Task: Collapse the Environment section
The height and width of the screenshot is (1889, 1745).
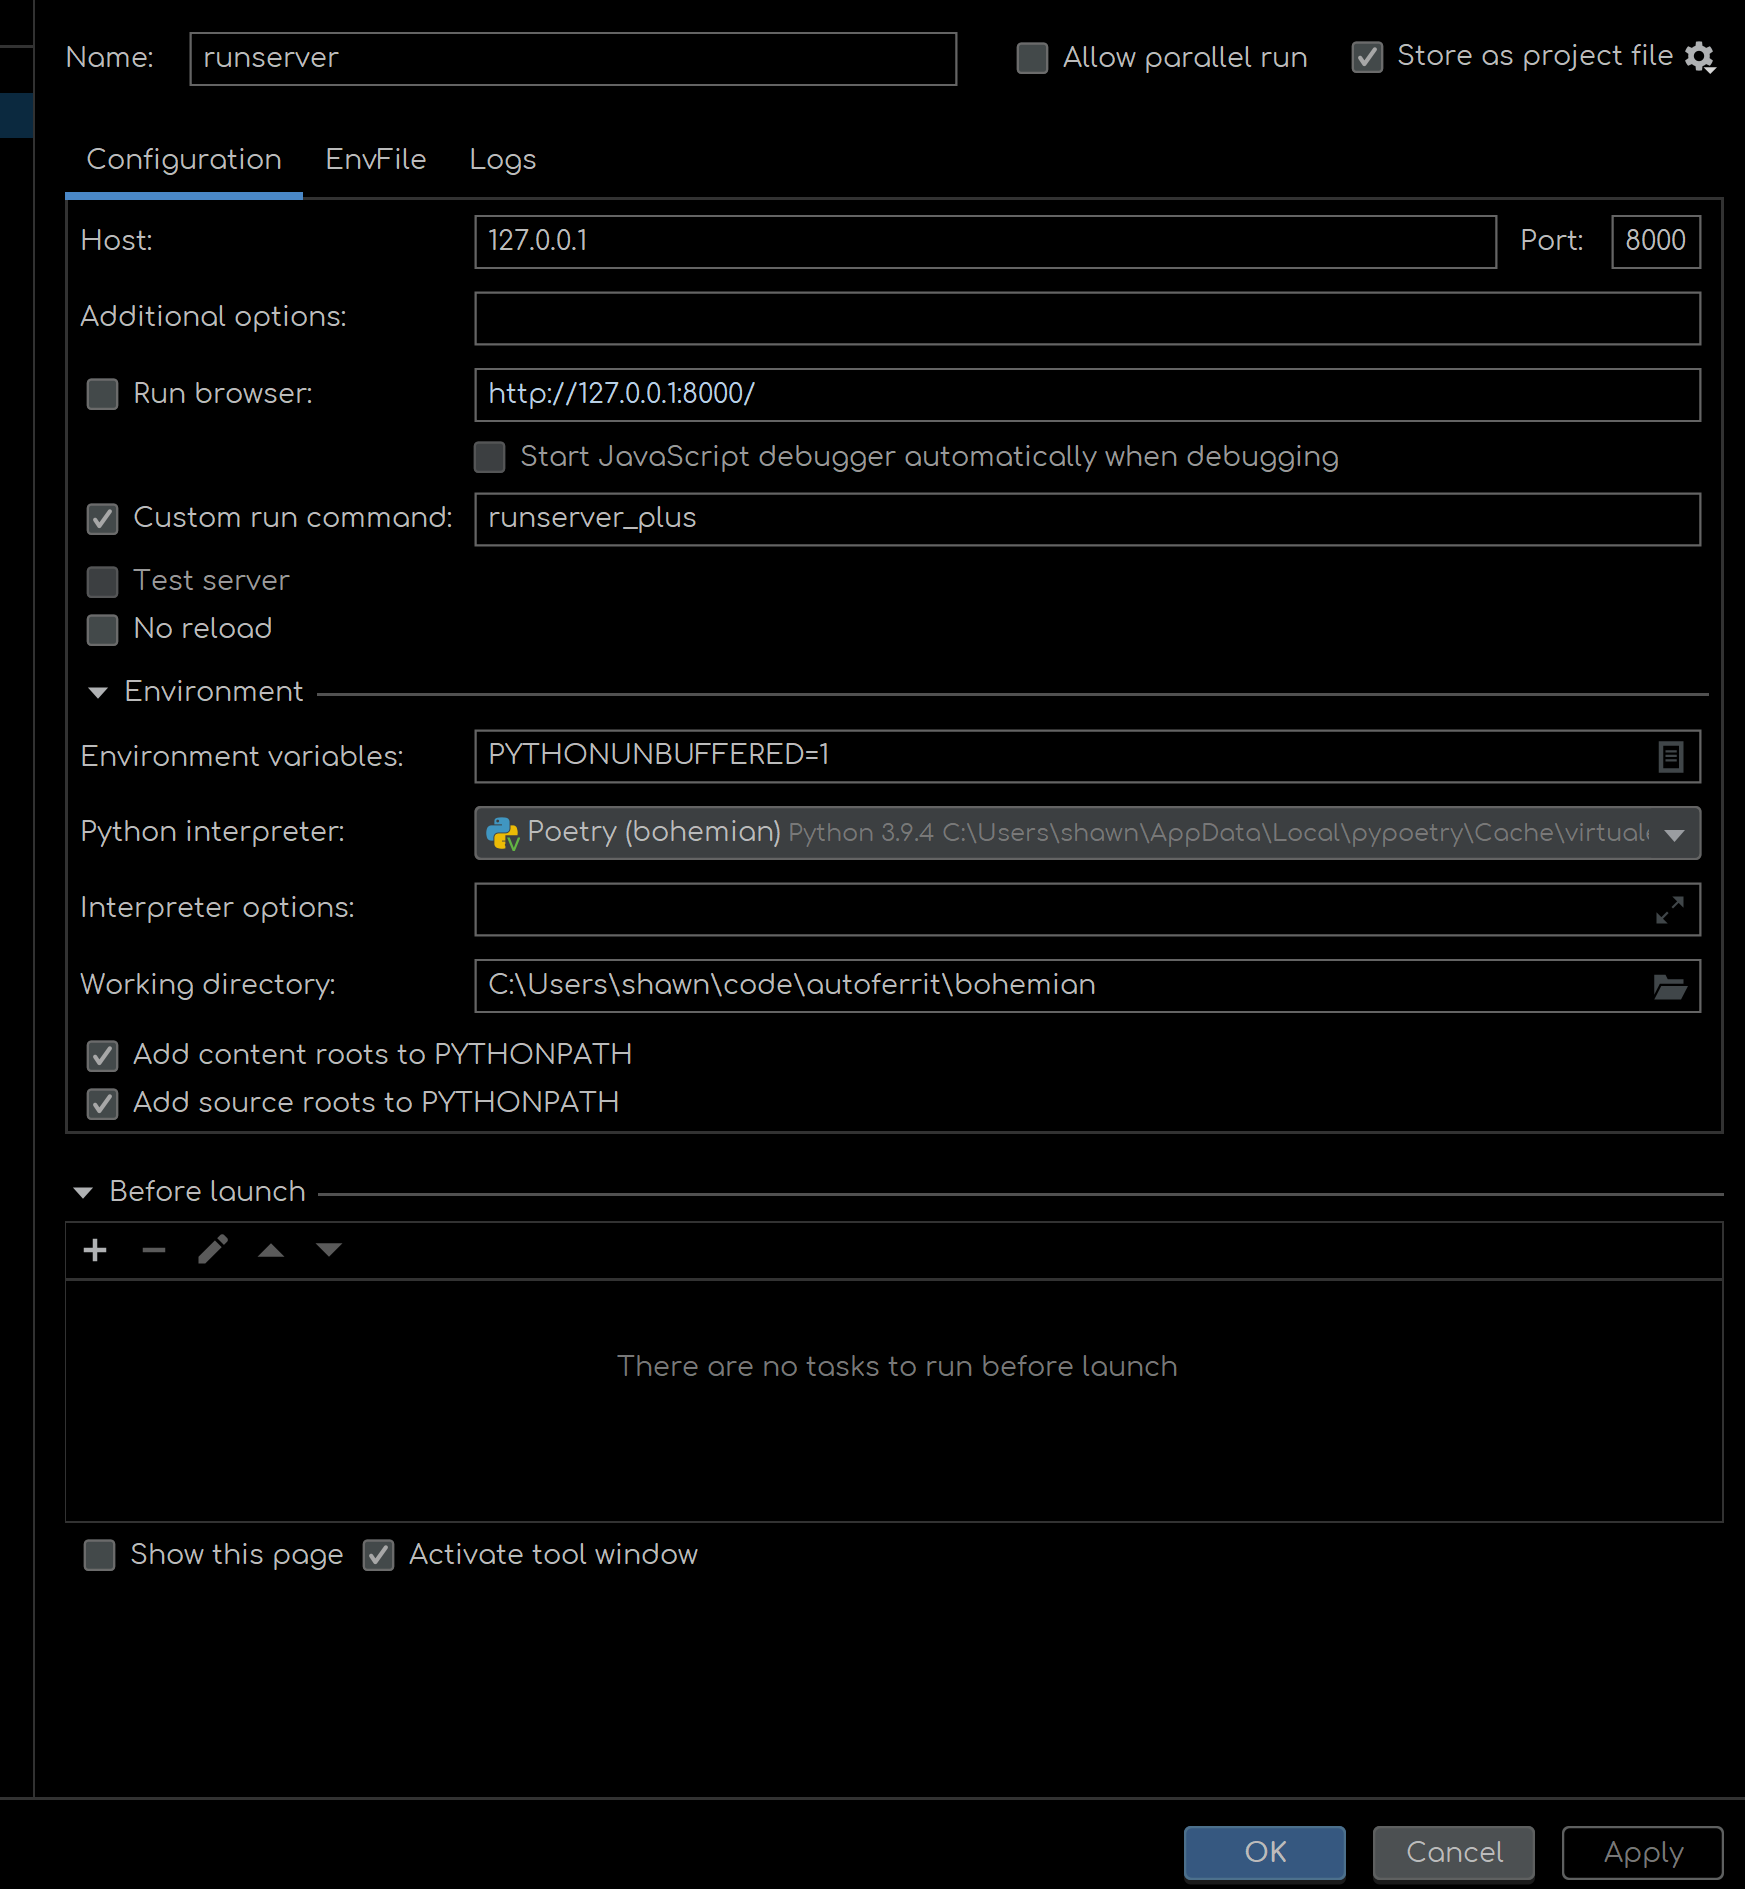Action: 97,692
